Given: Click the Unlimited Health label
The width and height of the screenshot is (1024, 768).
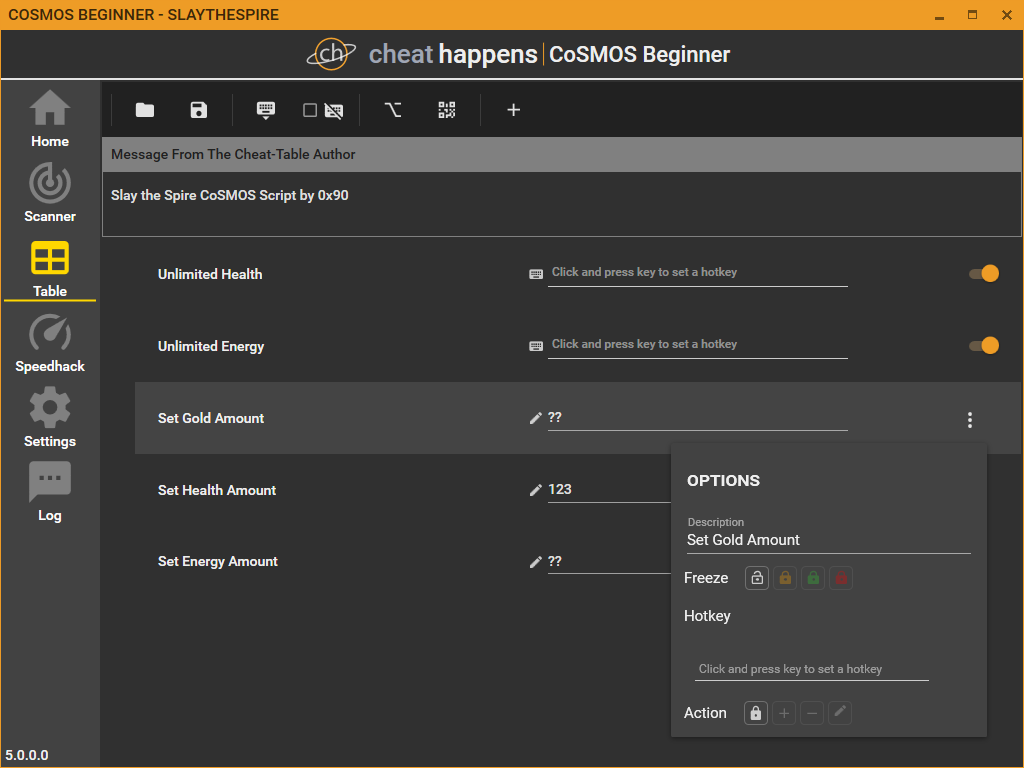Looking at the screenshot, I should pos(210,274).
